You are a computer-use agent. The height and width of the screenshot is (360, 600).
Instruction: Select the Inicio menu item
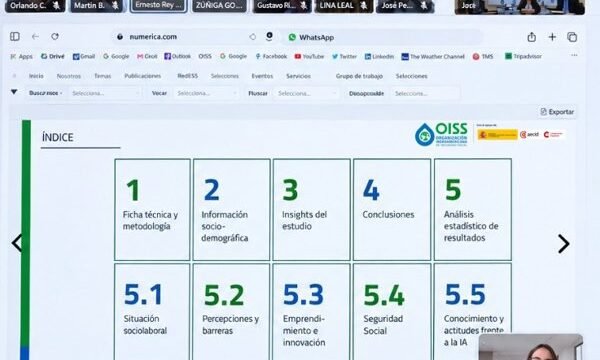[36, 76]
